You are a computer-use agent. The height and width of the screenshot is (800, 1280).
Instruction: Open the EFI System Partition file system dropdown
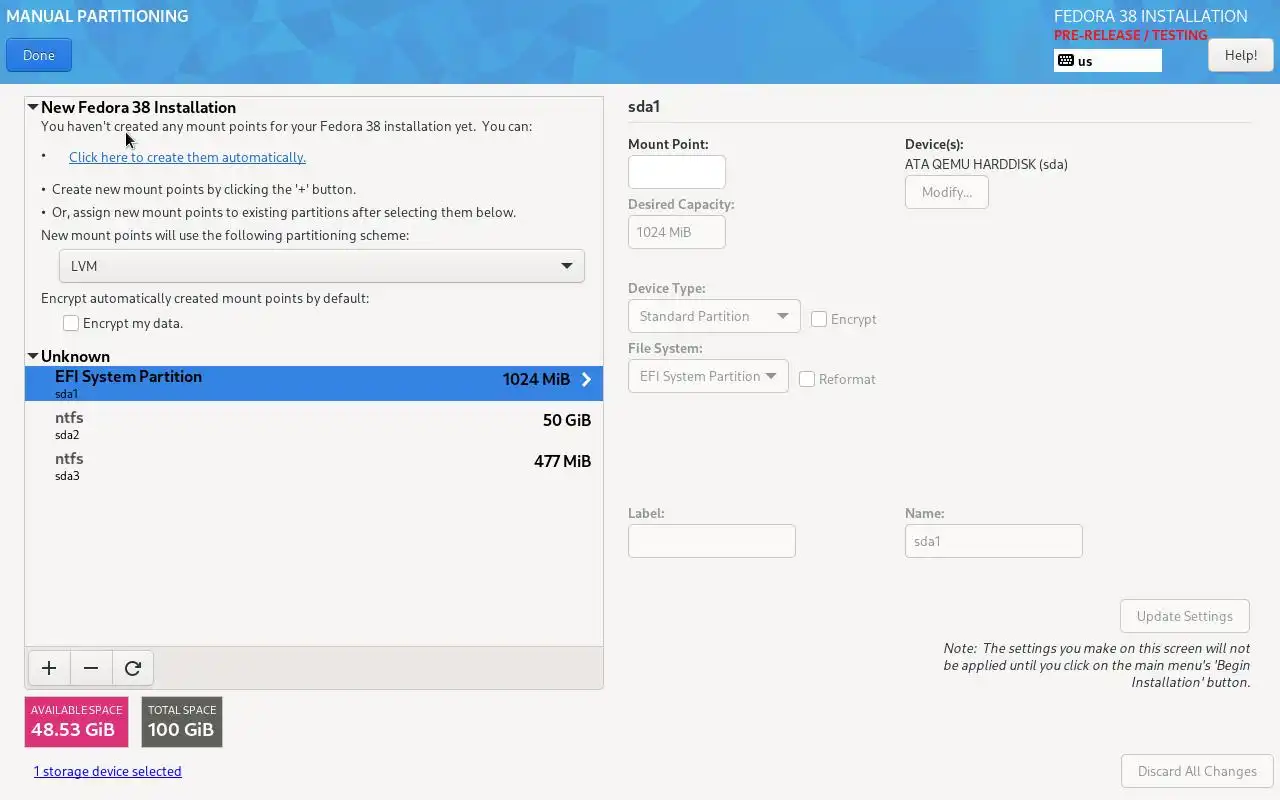click(x=708, y=376)
